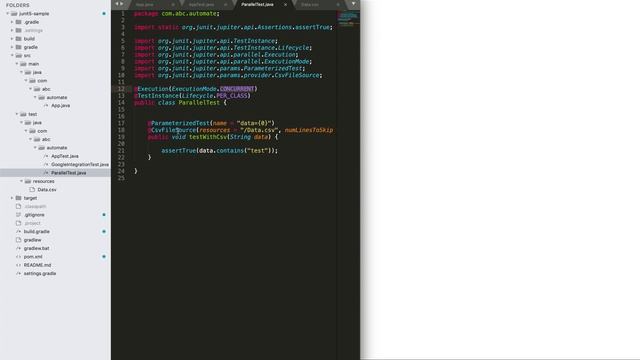Select automate folder label under test

57,148
